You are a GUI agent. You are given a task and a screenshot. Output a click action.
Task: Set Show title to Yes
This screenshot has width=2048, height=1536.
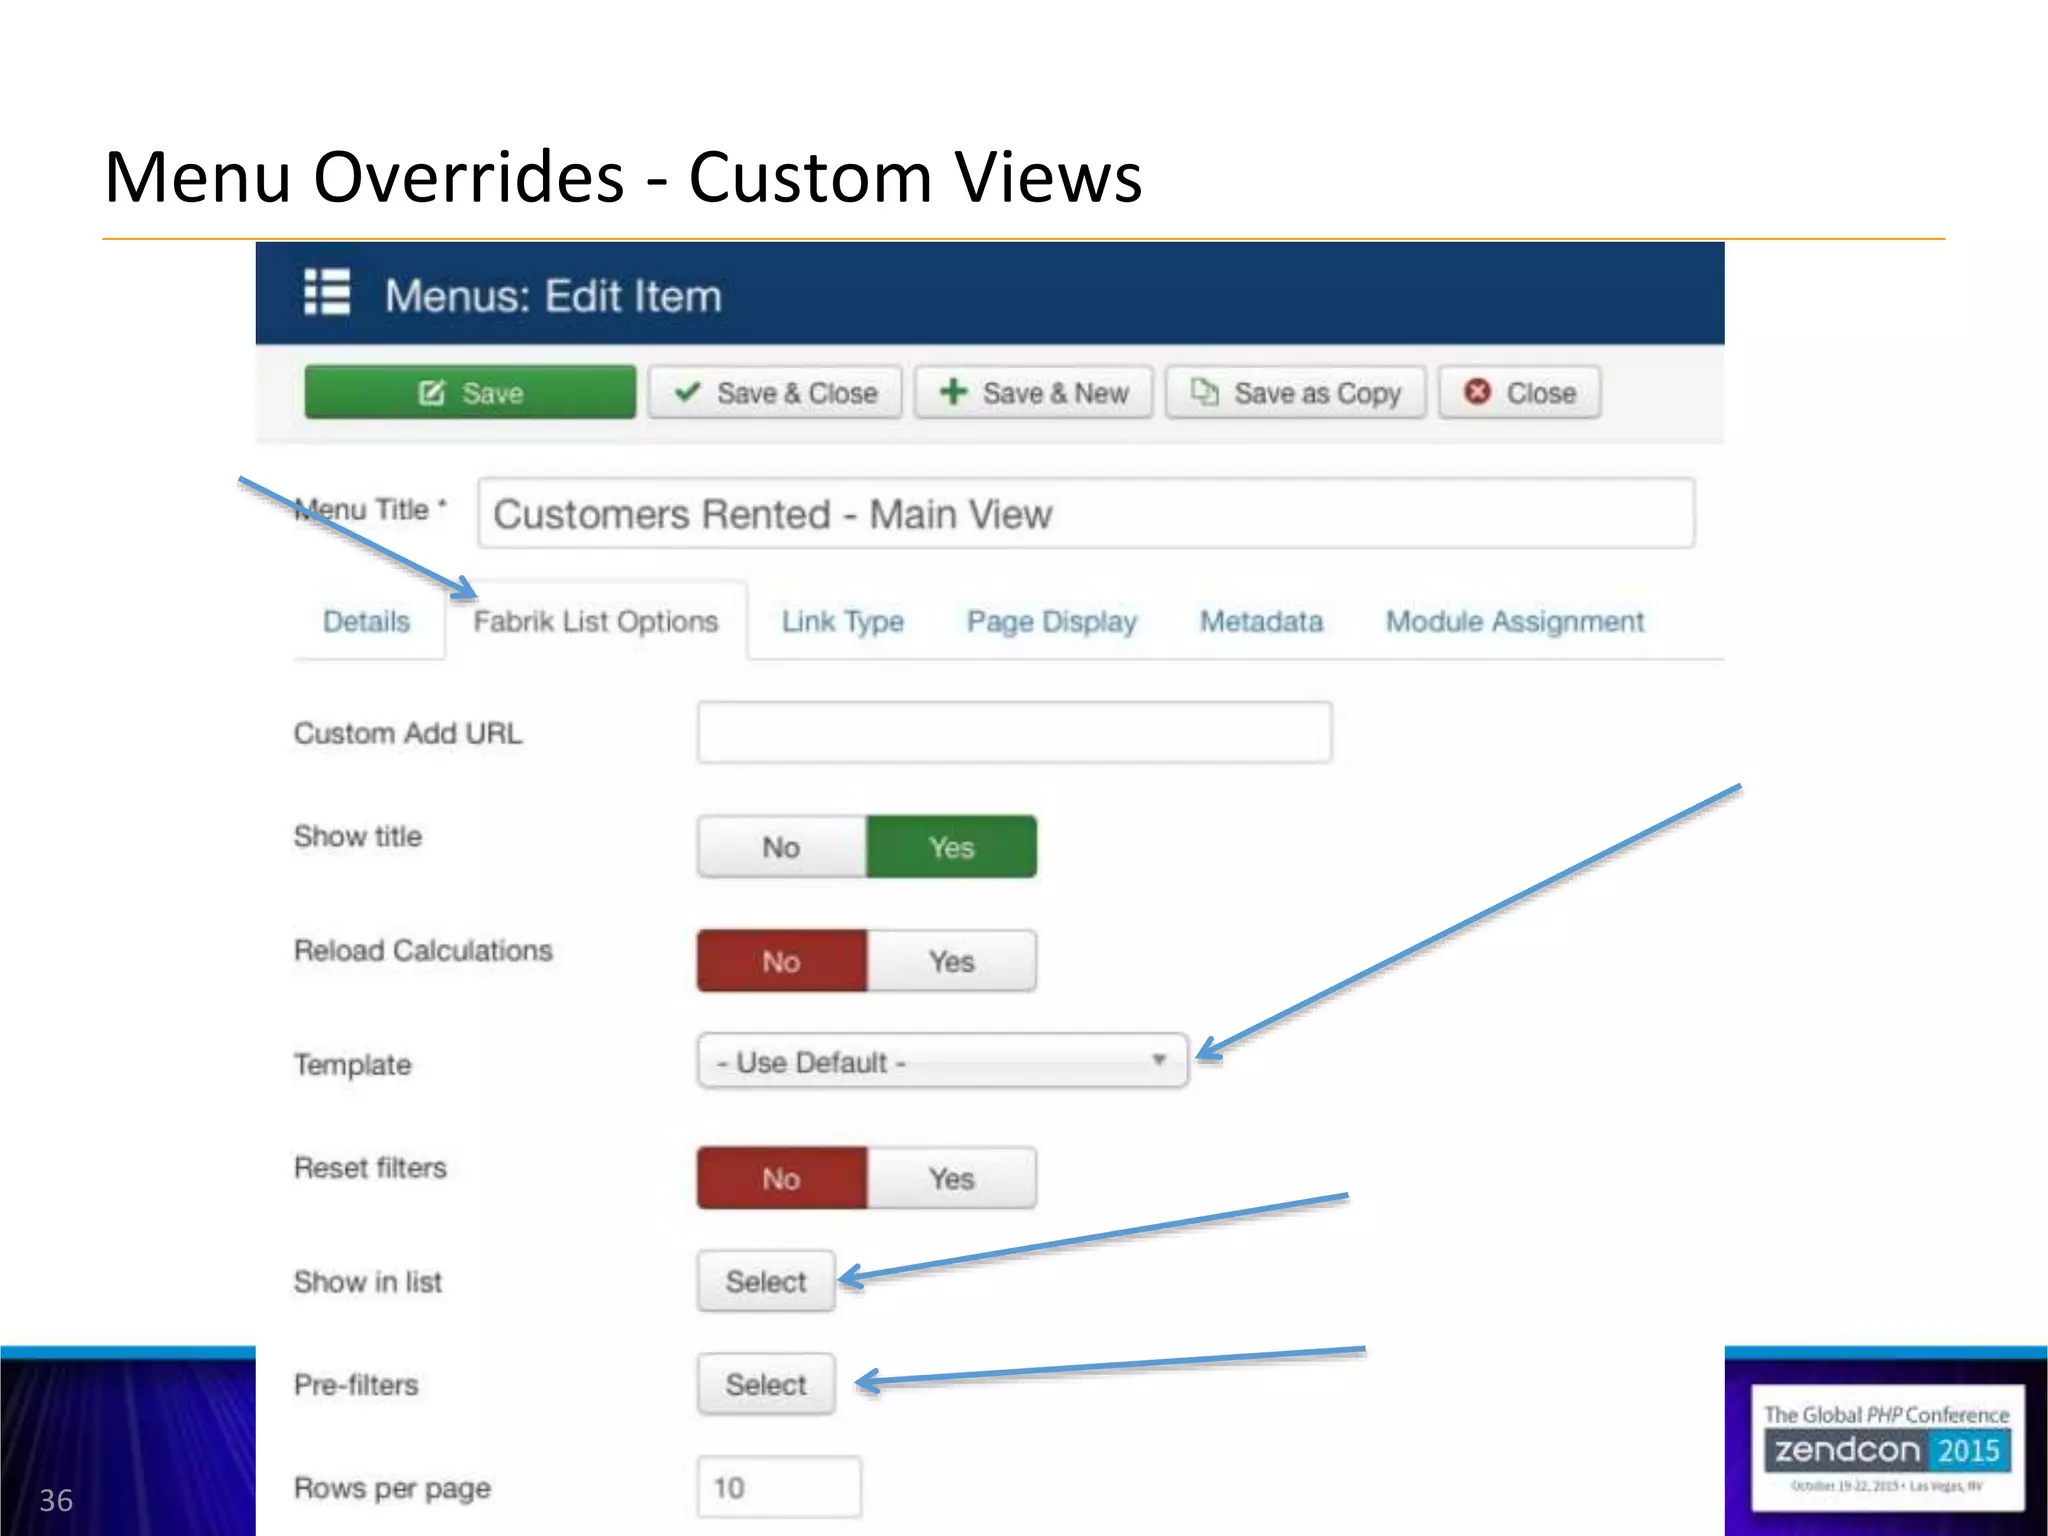951,847
